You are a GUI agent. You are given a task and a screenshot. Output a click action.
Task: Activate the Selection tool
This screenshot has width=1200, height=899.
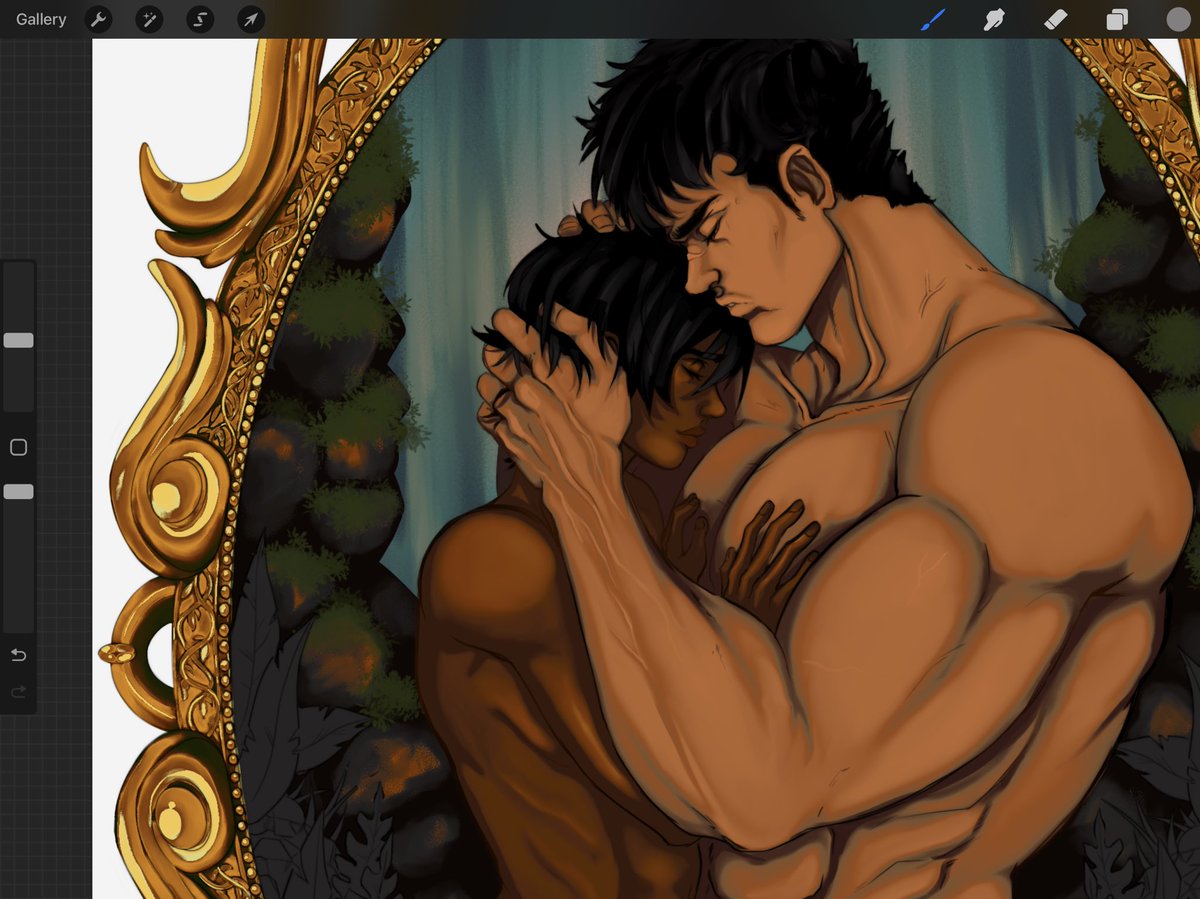(200, 19)
